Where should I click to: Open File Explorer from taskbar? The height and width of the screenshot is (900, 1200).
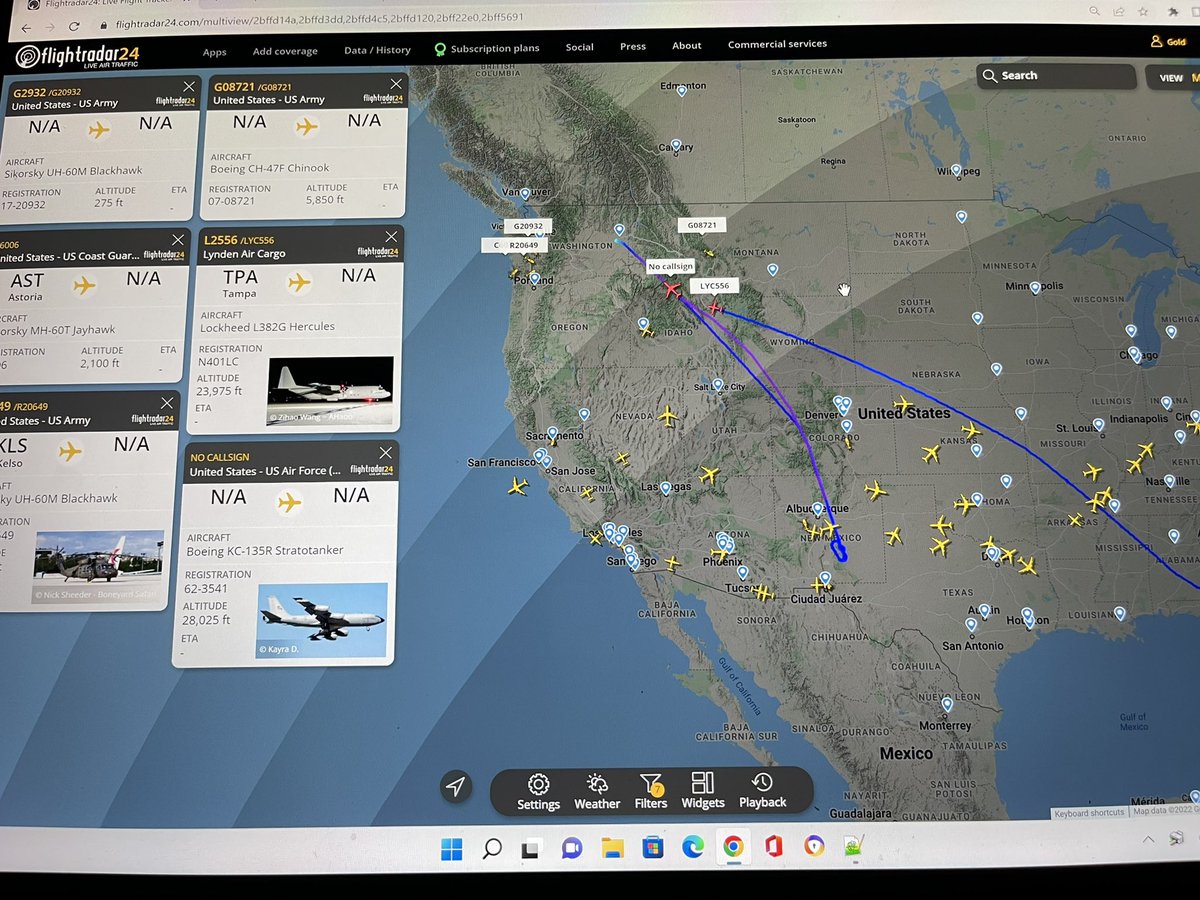(x=612, y=848)
